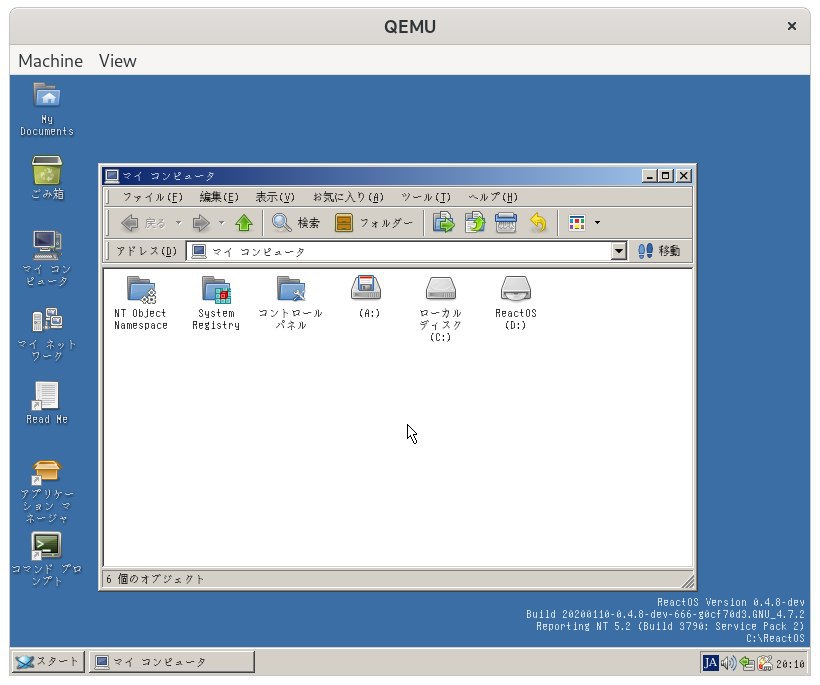
Task: Click JA language indicator in tray
Action: coord(710,663)
